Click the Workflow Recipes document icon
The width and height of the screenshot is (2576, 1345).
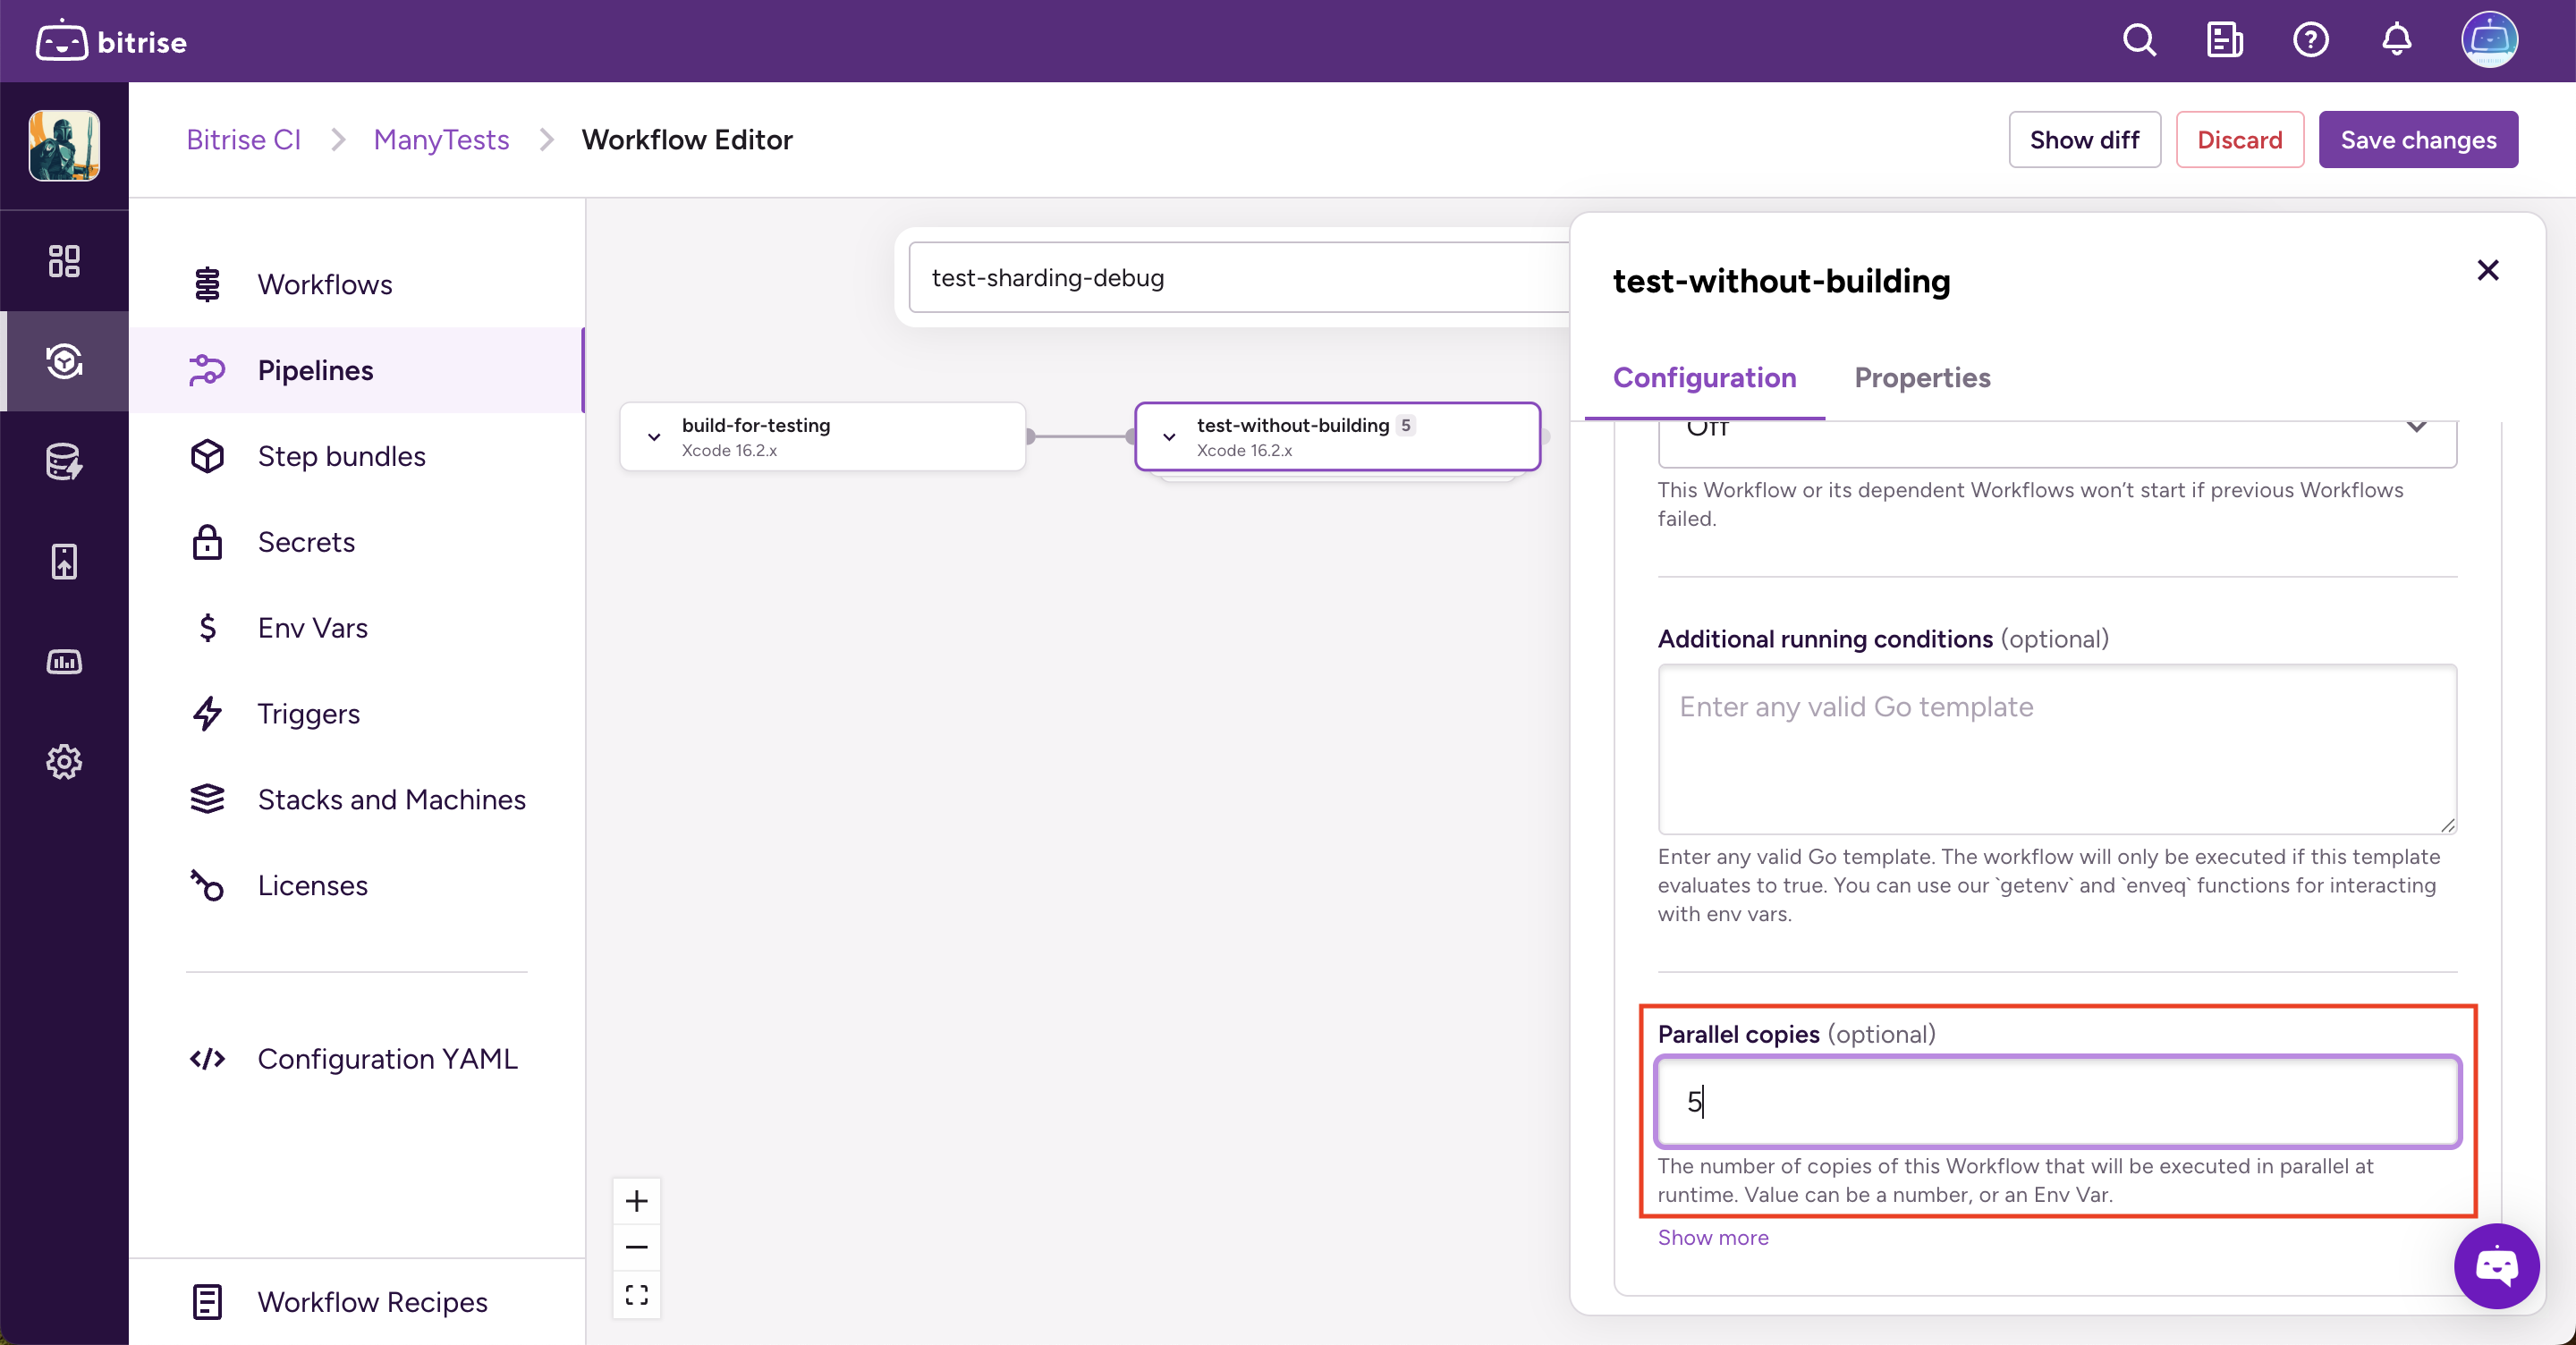click(207, 1302)
